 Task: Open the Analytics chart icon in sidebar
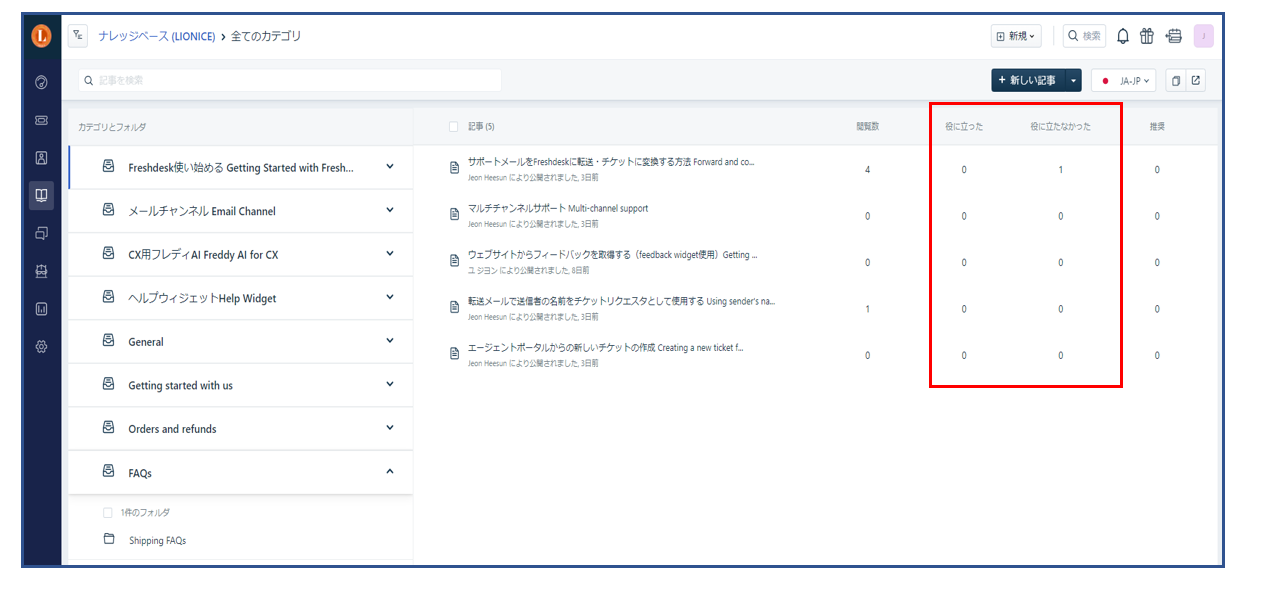41,309
